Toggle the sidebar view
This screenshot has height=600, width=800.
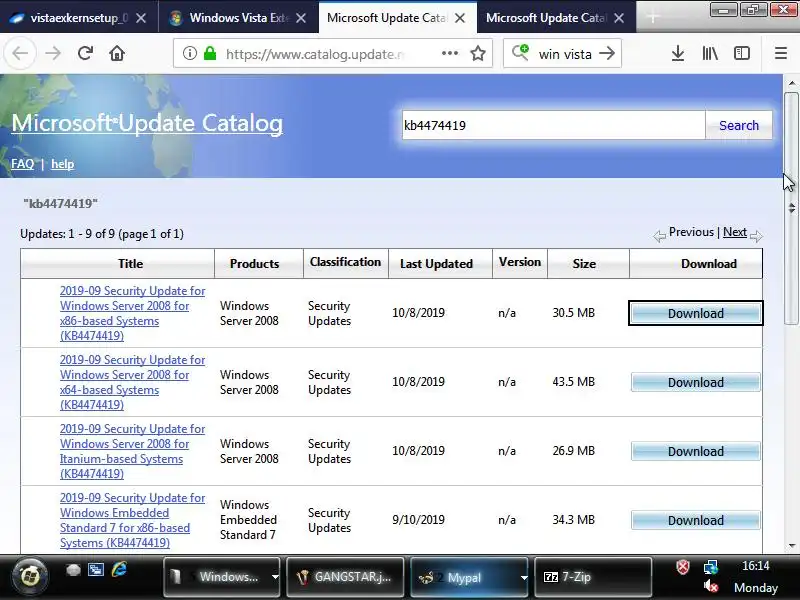click(x=741, y=53)
